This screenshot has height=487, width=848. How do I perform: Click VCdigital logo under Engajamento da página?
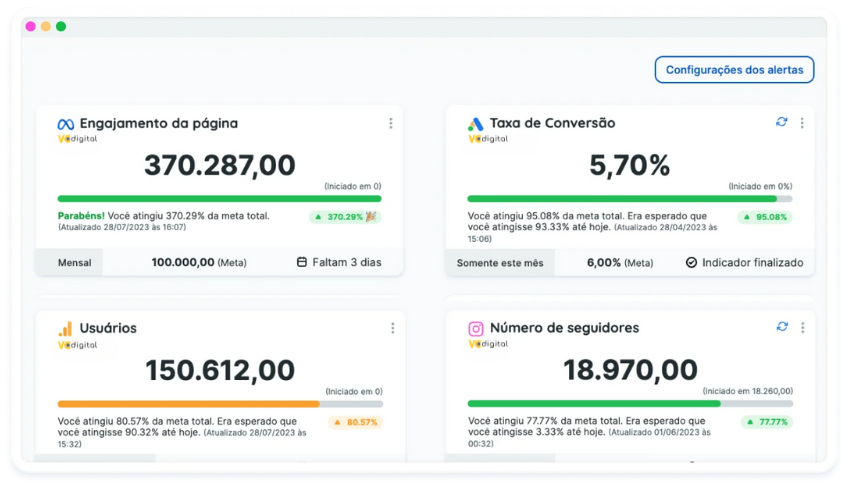(77, 139)
